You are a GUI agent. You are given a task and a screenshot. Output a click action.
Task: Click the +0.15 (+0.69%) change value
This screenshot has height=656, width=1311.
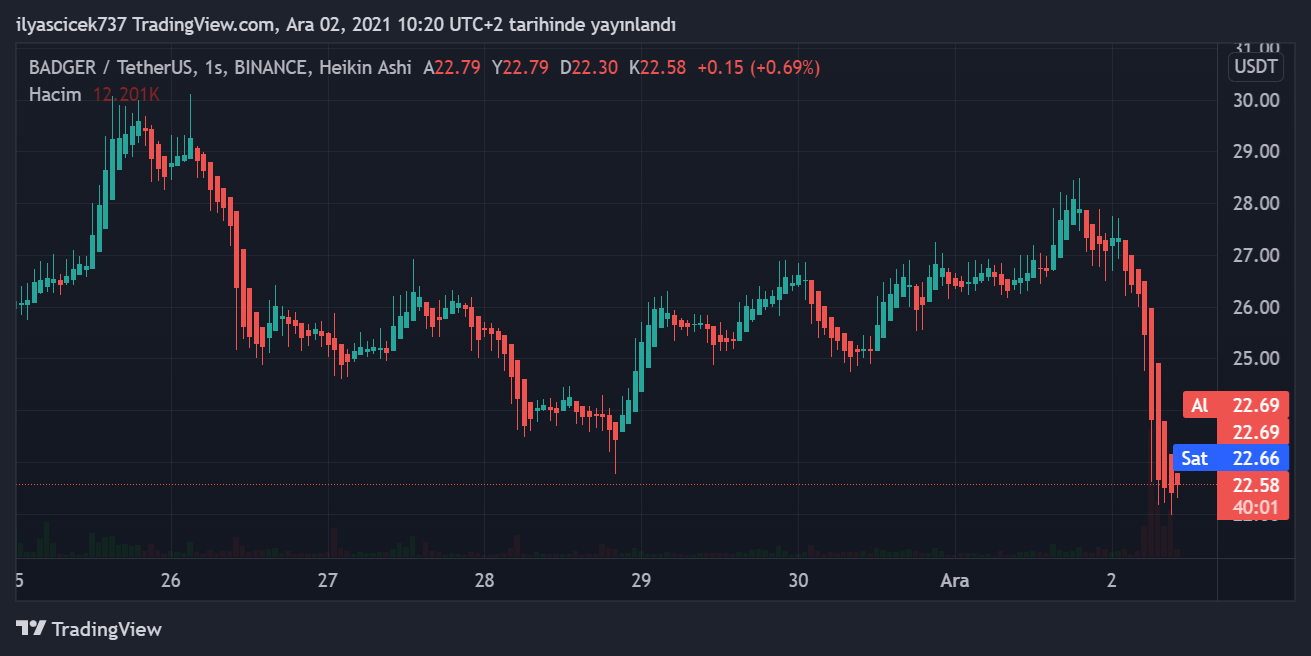(758, 68)
